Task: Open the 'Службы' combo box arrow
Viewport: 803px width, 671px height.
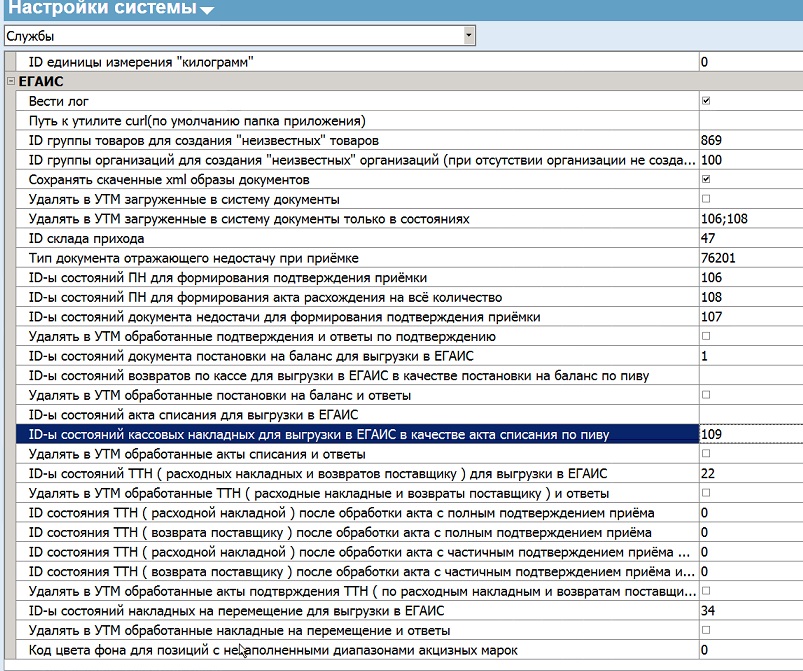Action: pos(468,35)
